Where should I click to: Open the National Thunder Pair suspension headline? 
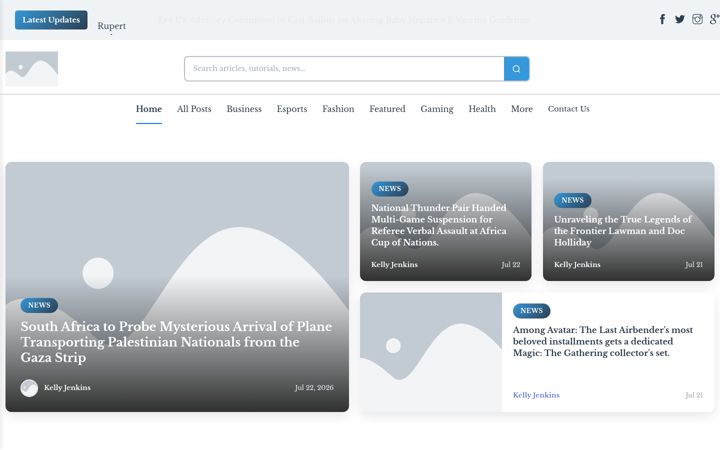point(439,225)
